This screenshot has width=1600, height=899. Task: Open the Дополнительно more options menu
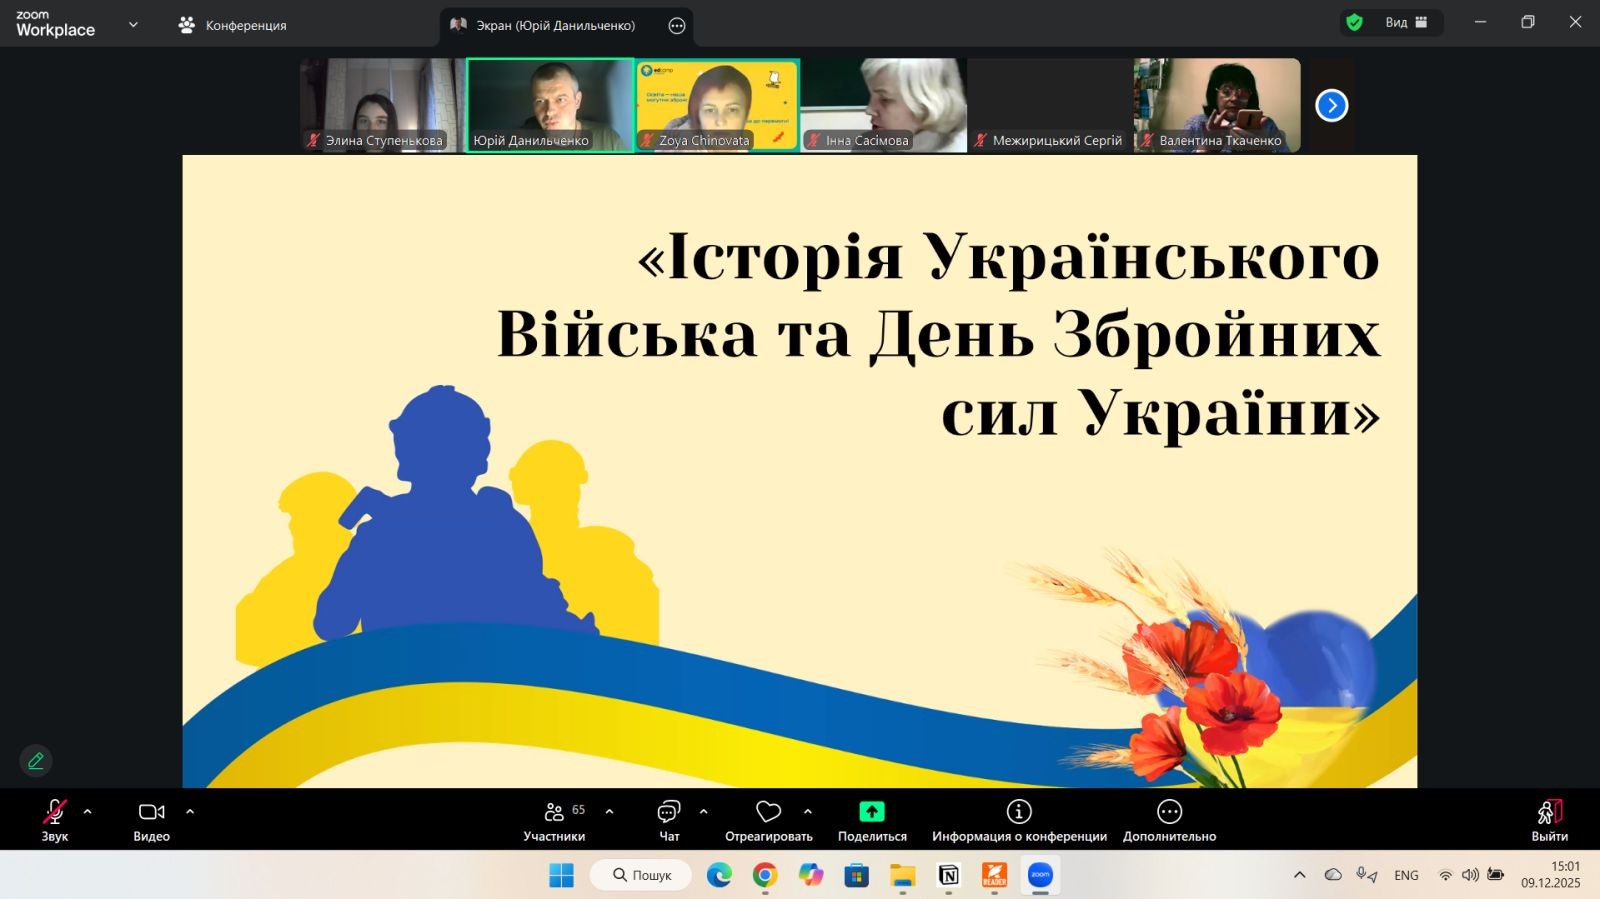tap(1169, 820)
